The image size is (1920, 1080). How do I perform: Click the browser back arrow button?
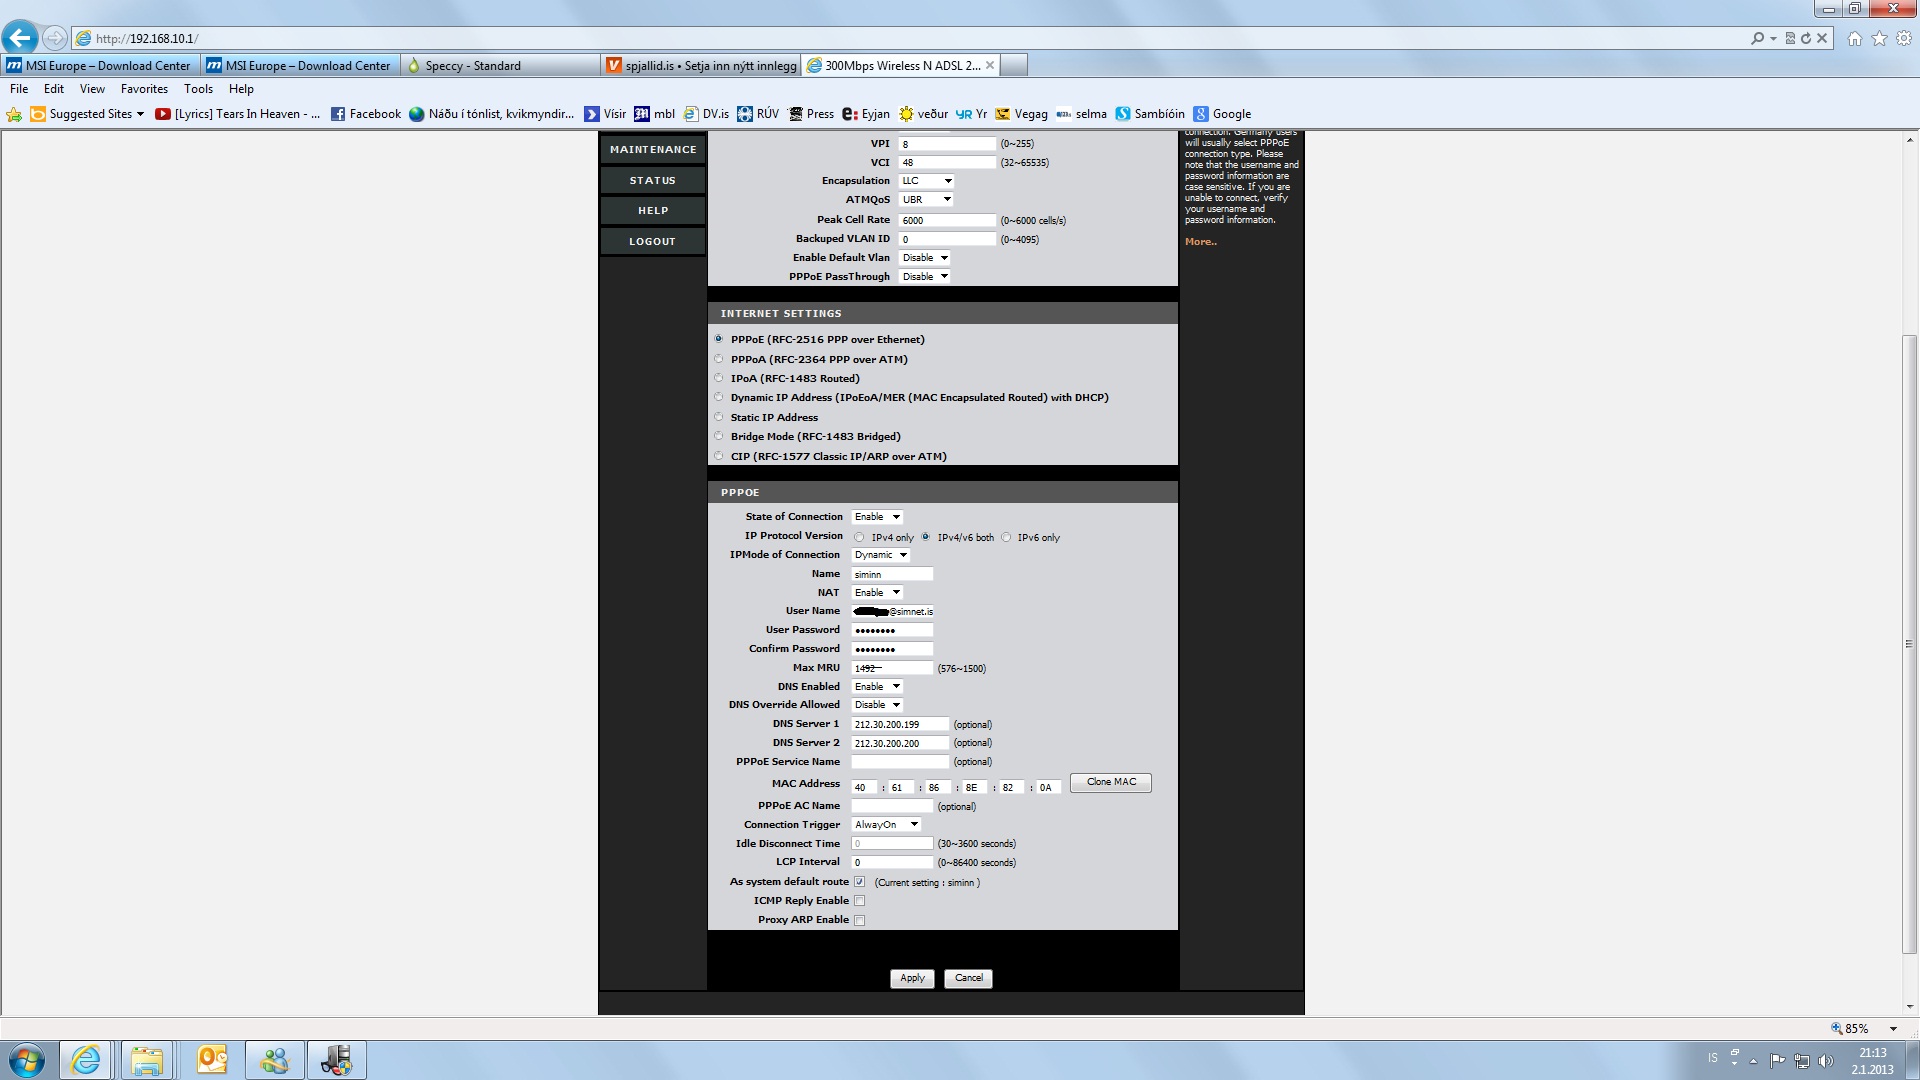click(x=19, y=38)
